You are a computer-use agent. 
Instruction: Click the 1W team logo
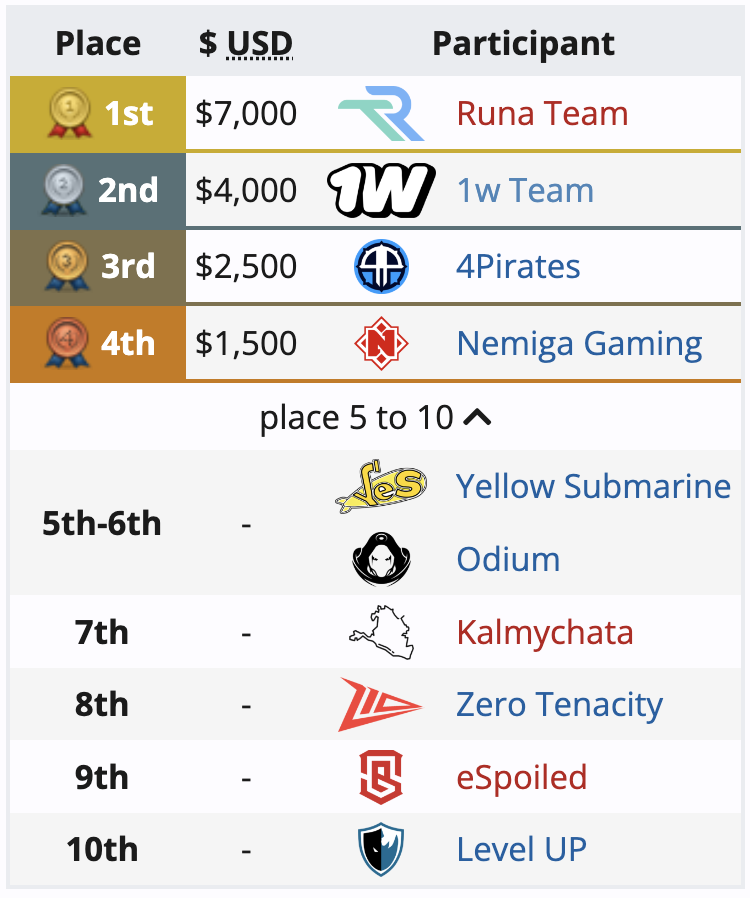tap(381, 190)
